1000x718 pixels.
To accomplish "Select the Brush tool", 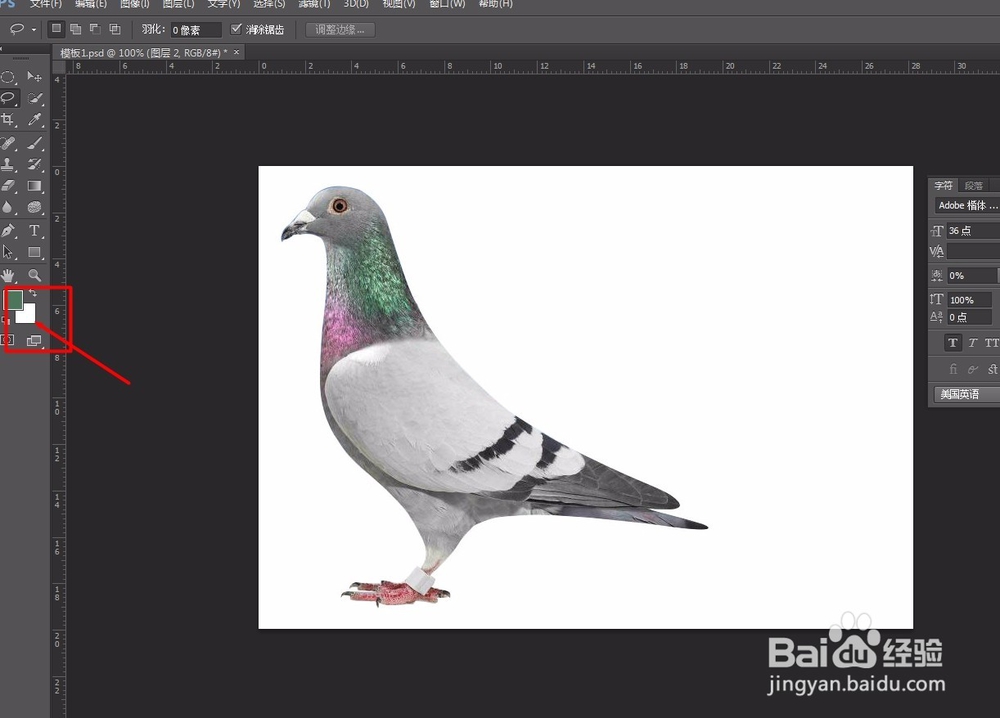I will coord(34,143).
